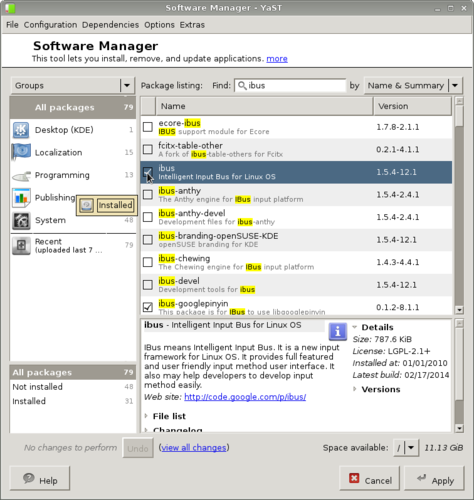
Task: Select the All packages group
Action: pos(73,107)
